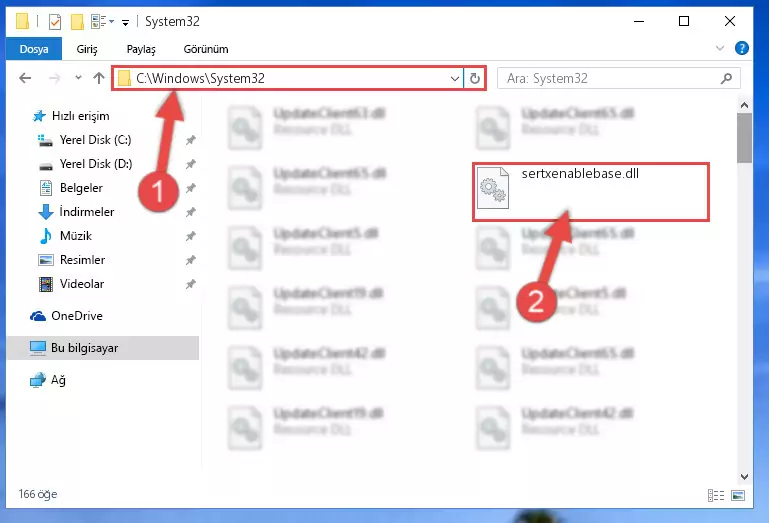
Task: Click the search magnifier icon
Action: [x=726, y=78]
